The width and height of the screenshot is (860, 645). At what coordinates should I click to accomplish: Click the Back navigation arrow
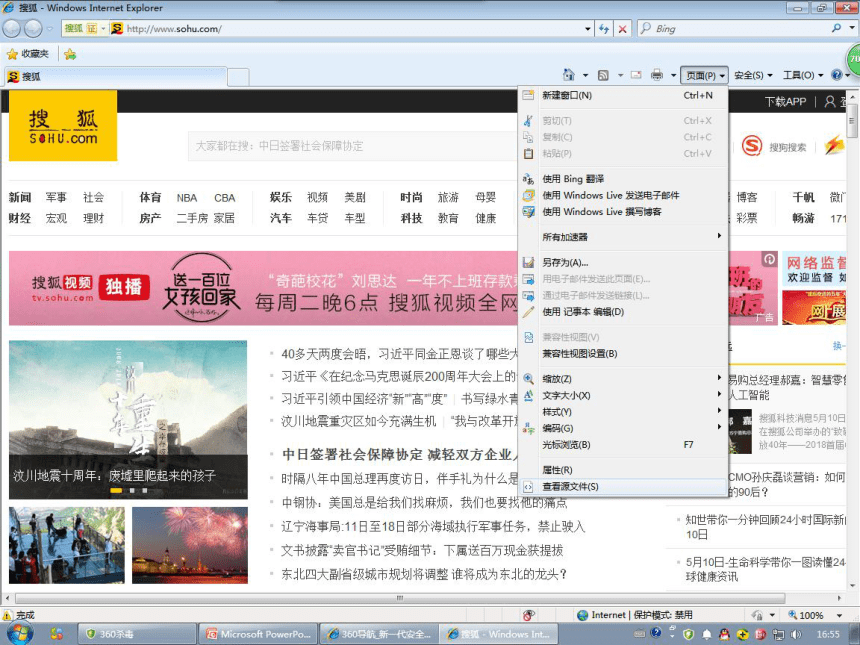pyautogui.click(x=12, y=29)
